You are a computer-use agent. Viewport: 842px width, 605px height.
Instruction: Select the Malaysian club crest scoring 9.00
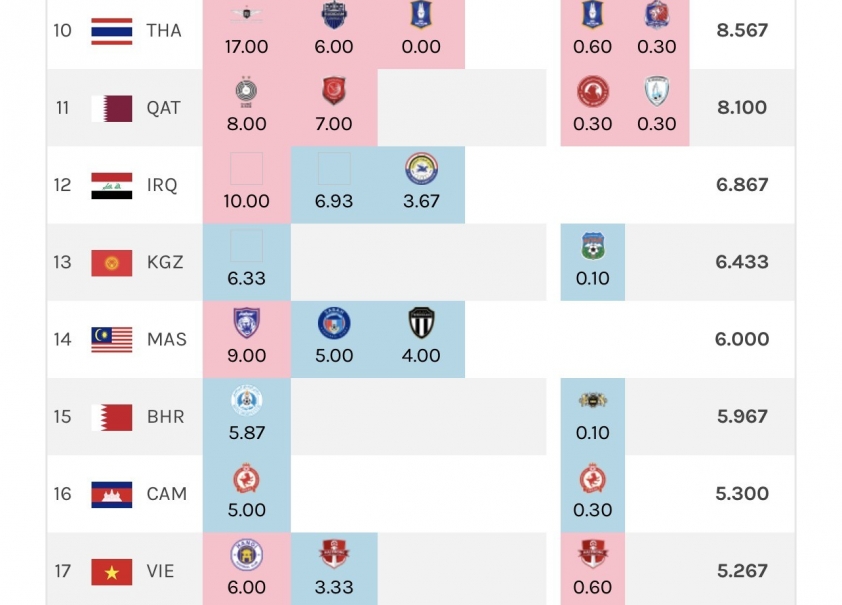pos(246,323)
